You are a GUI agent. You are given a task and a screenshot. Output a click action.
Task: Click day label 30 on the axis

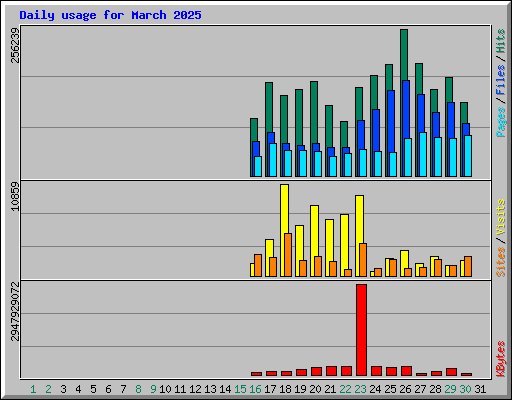point(465,389)
